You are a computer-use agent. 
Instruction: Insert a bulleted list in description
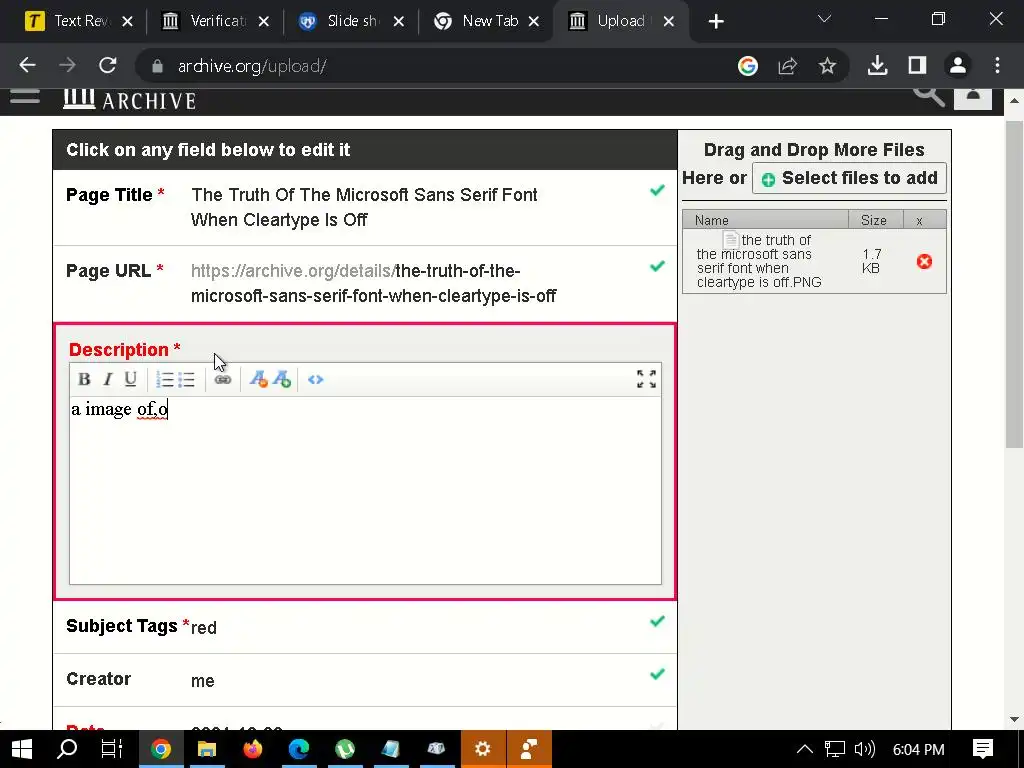tap(187, 379)
